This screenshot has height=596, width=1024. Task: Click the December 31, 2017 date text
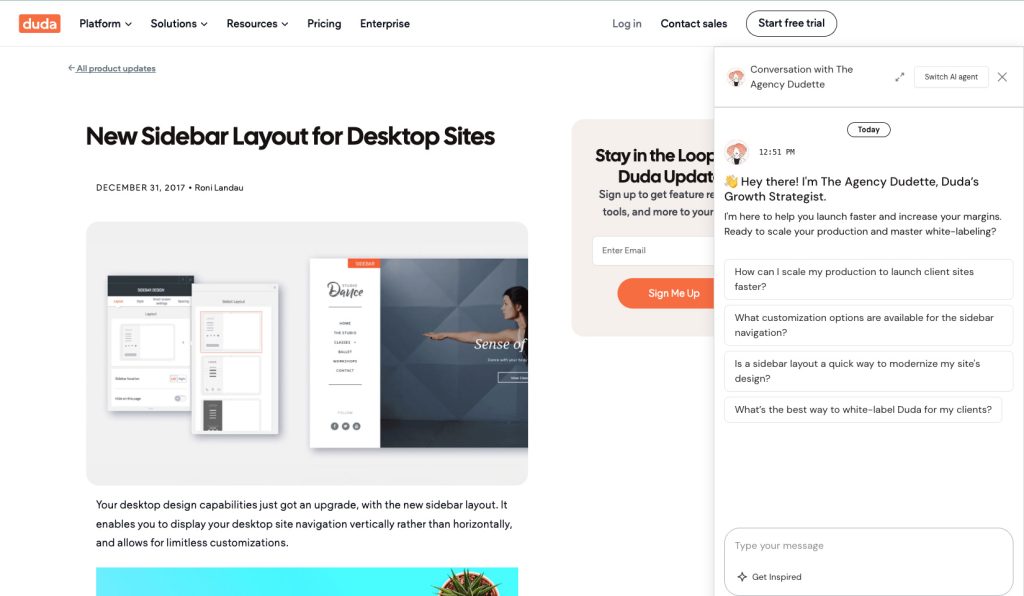[x=140, y=187]
